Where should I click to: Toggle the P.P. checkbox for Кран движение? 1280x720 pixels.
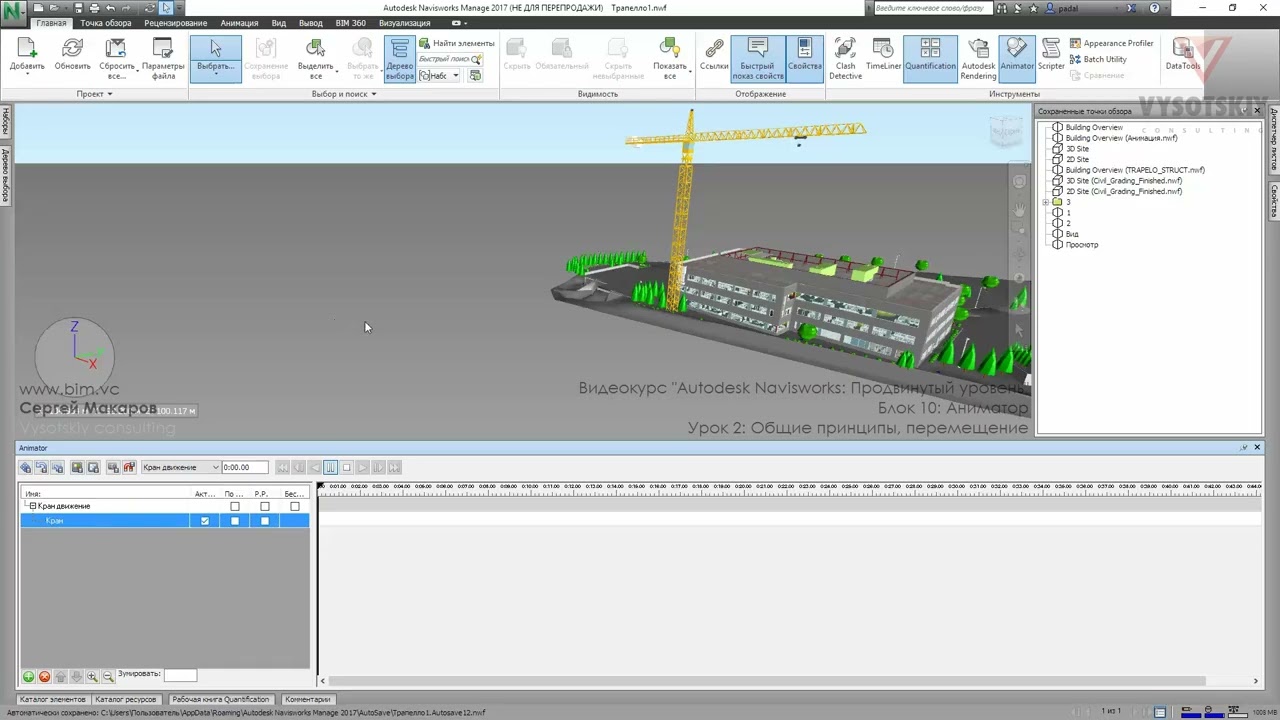click(x=265, y=506)
